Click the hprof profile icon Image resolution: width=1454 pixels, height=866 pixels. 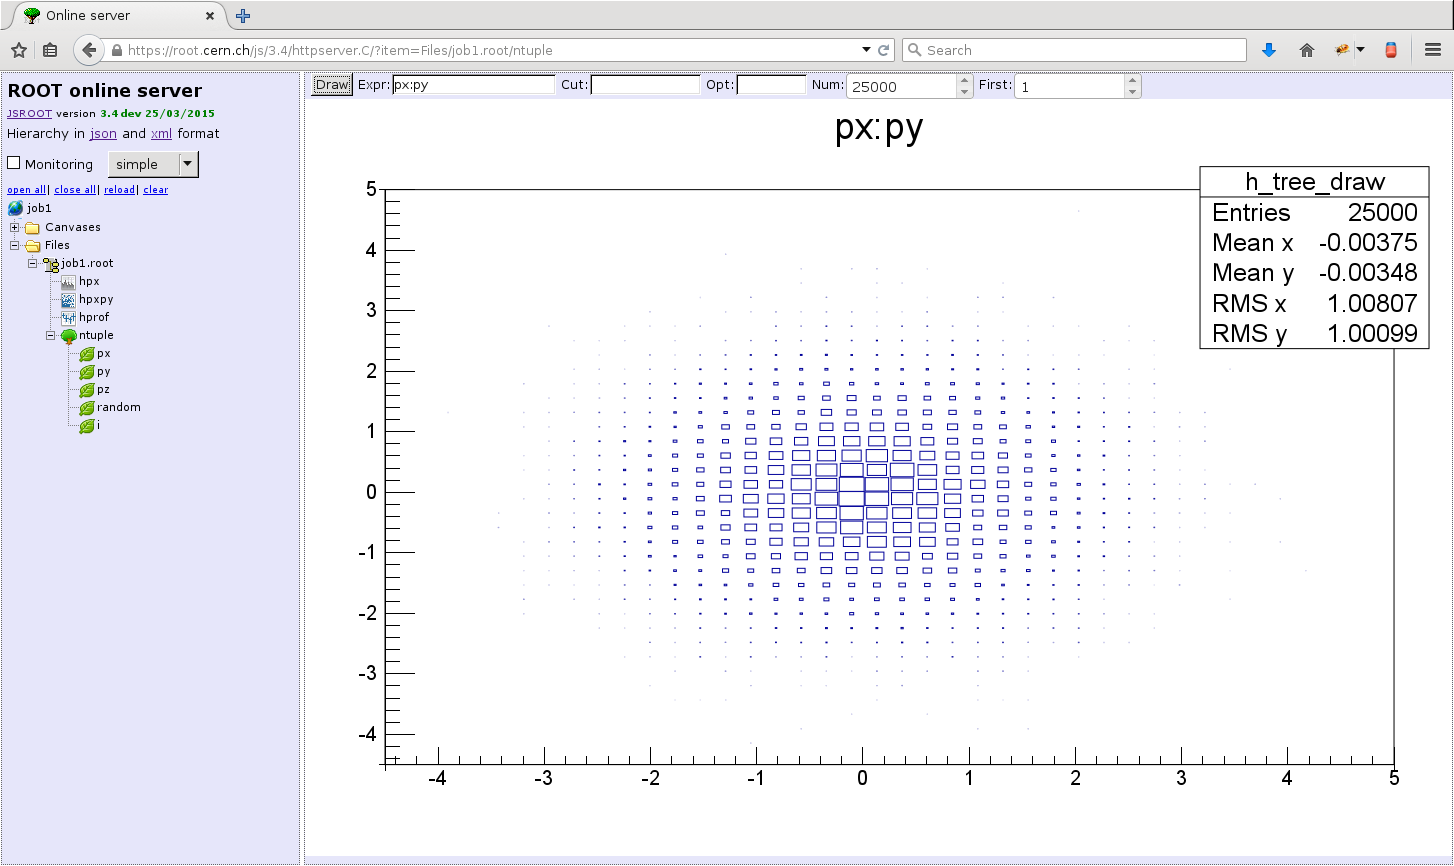[68, 318]
